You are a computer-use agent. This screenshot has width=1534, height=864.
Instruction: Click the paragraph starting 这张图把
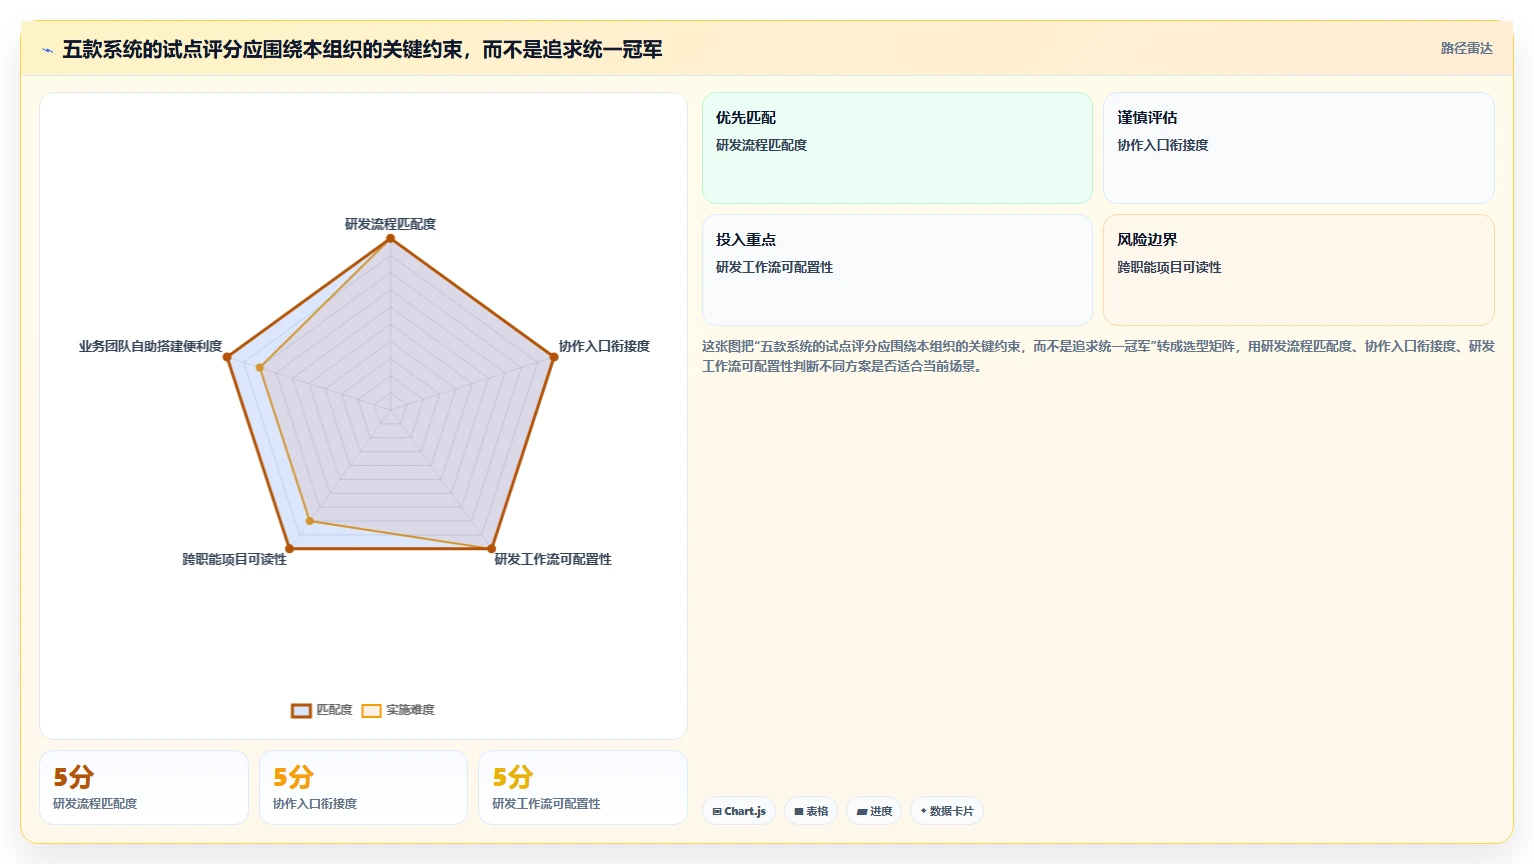tap(1098, 356)
